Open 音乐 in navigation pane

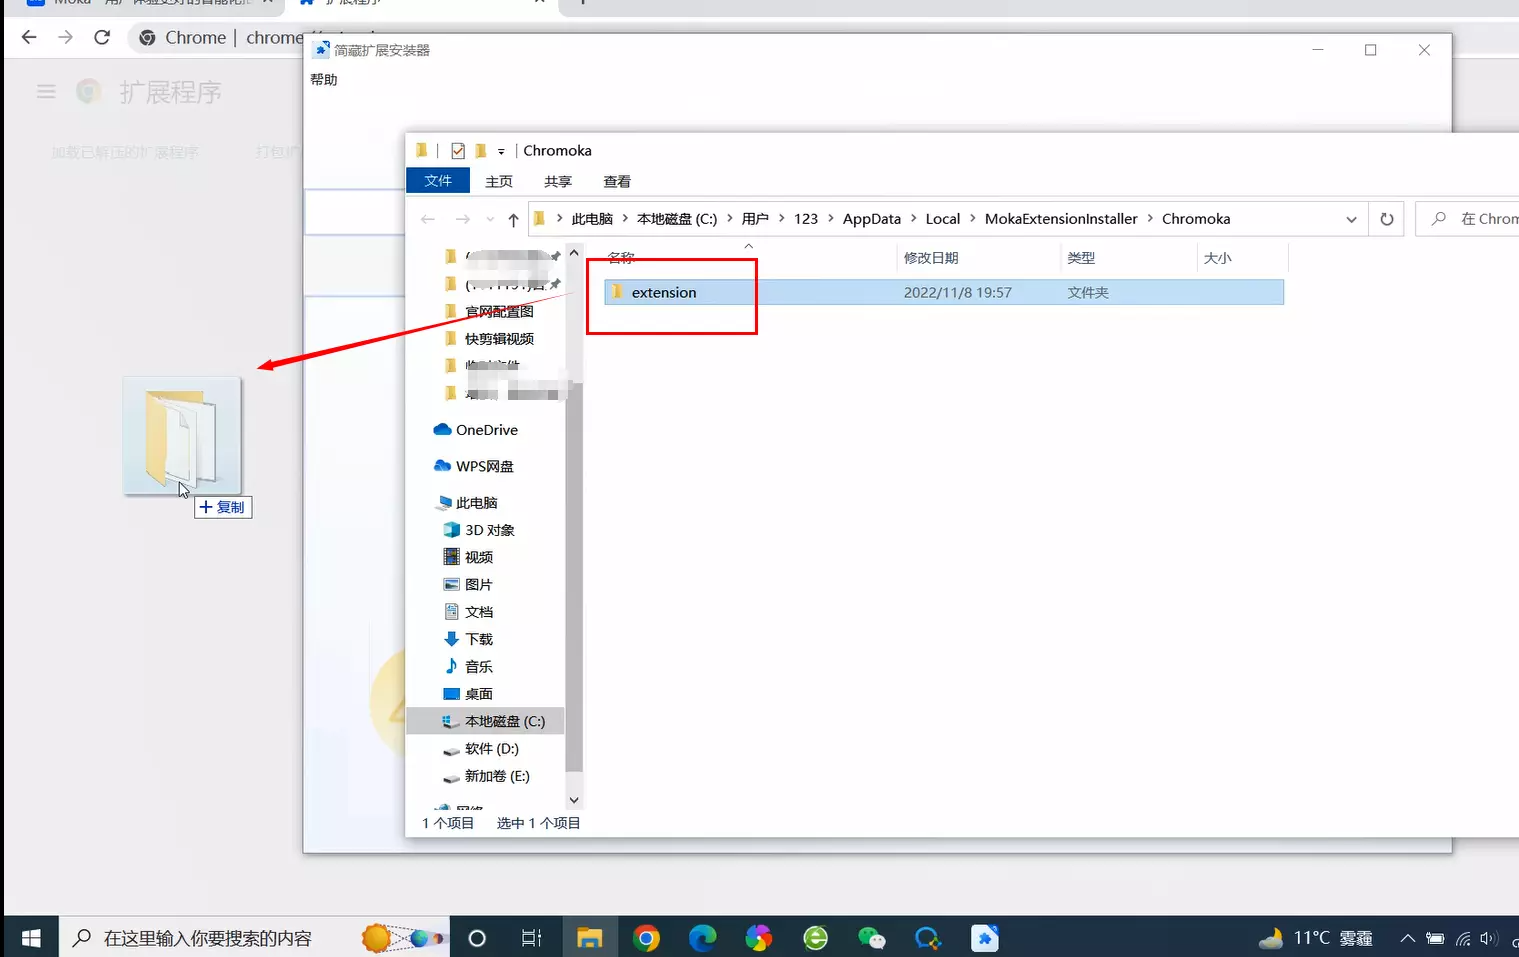point(478,667)
